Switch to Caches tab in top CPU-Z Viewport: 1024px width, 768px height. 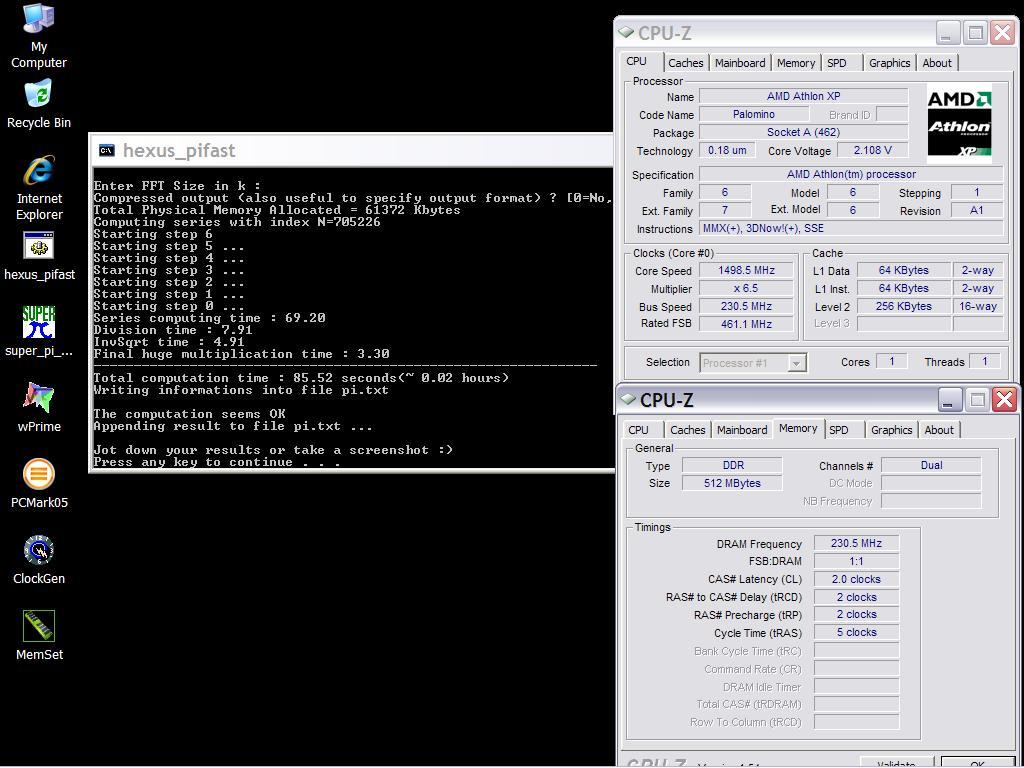[x=686, y=63]
